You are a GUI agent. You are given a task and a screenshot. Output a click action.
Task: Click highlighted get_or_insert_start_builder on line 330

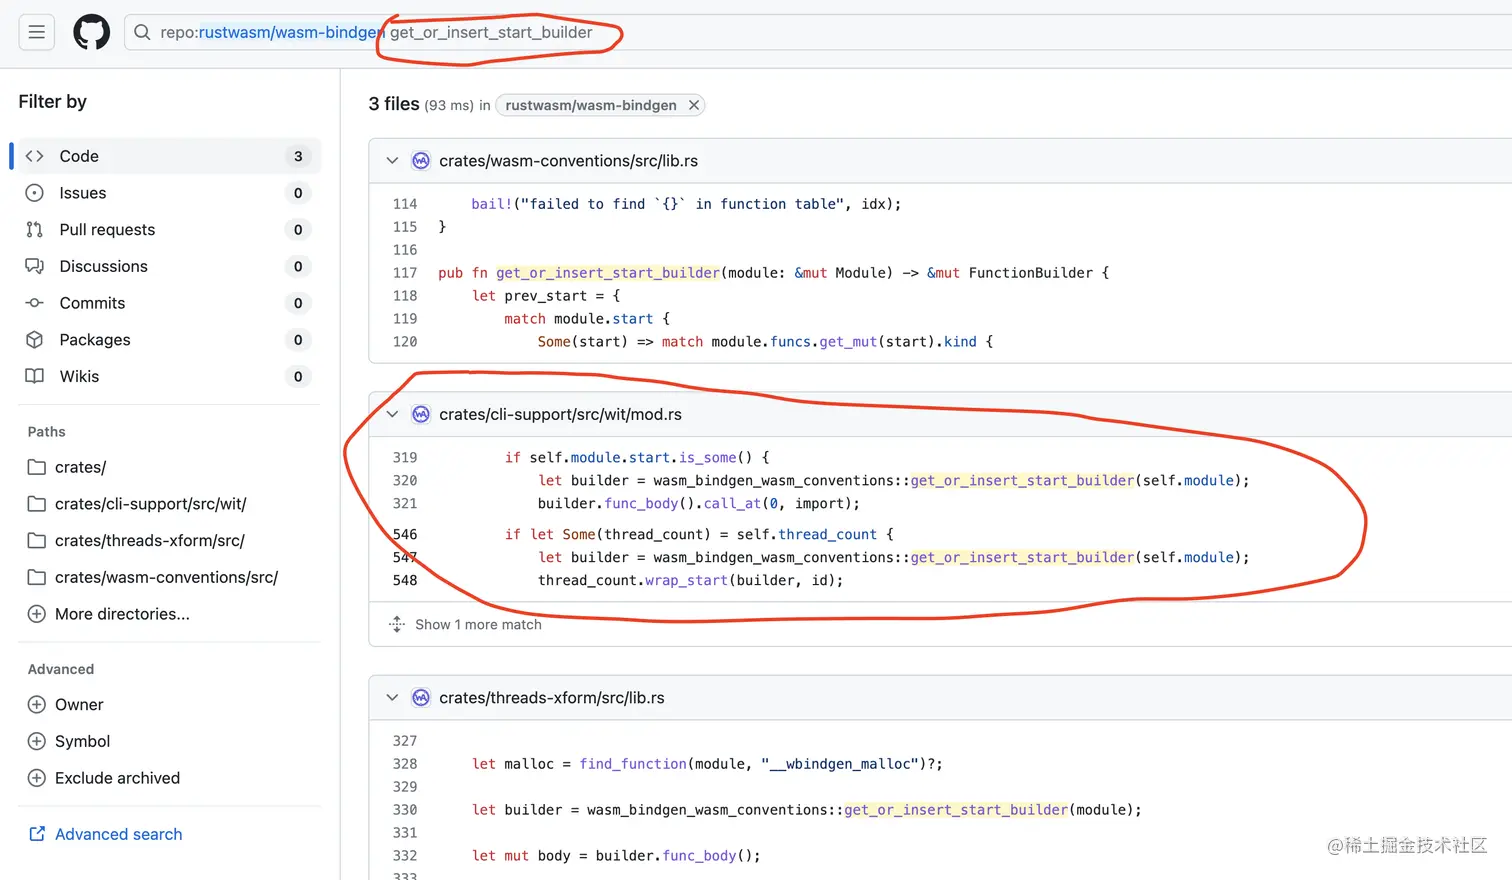tap(956, 810)
